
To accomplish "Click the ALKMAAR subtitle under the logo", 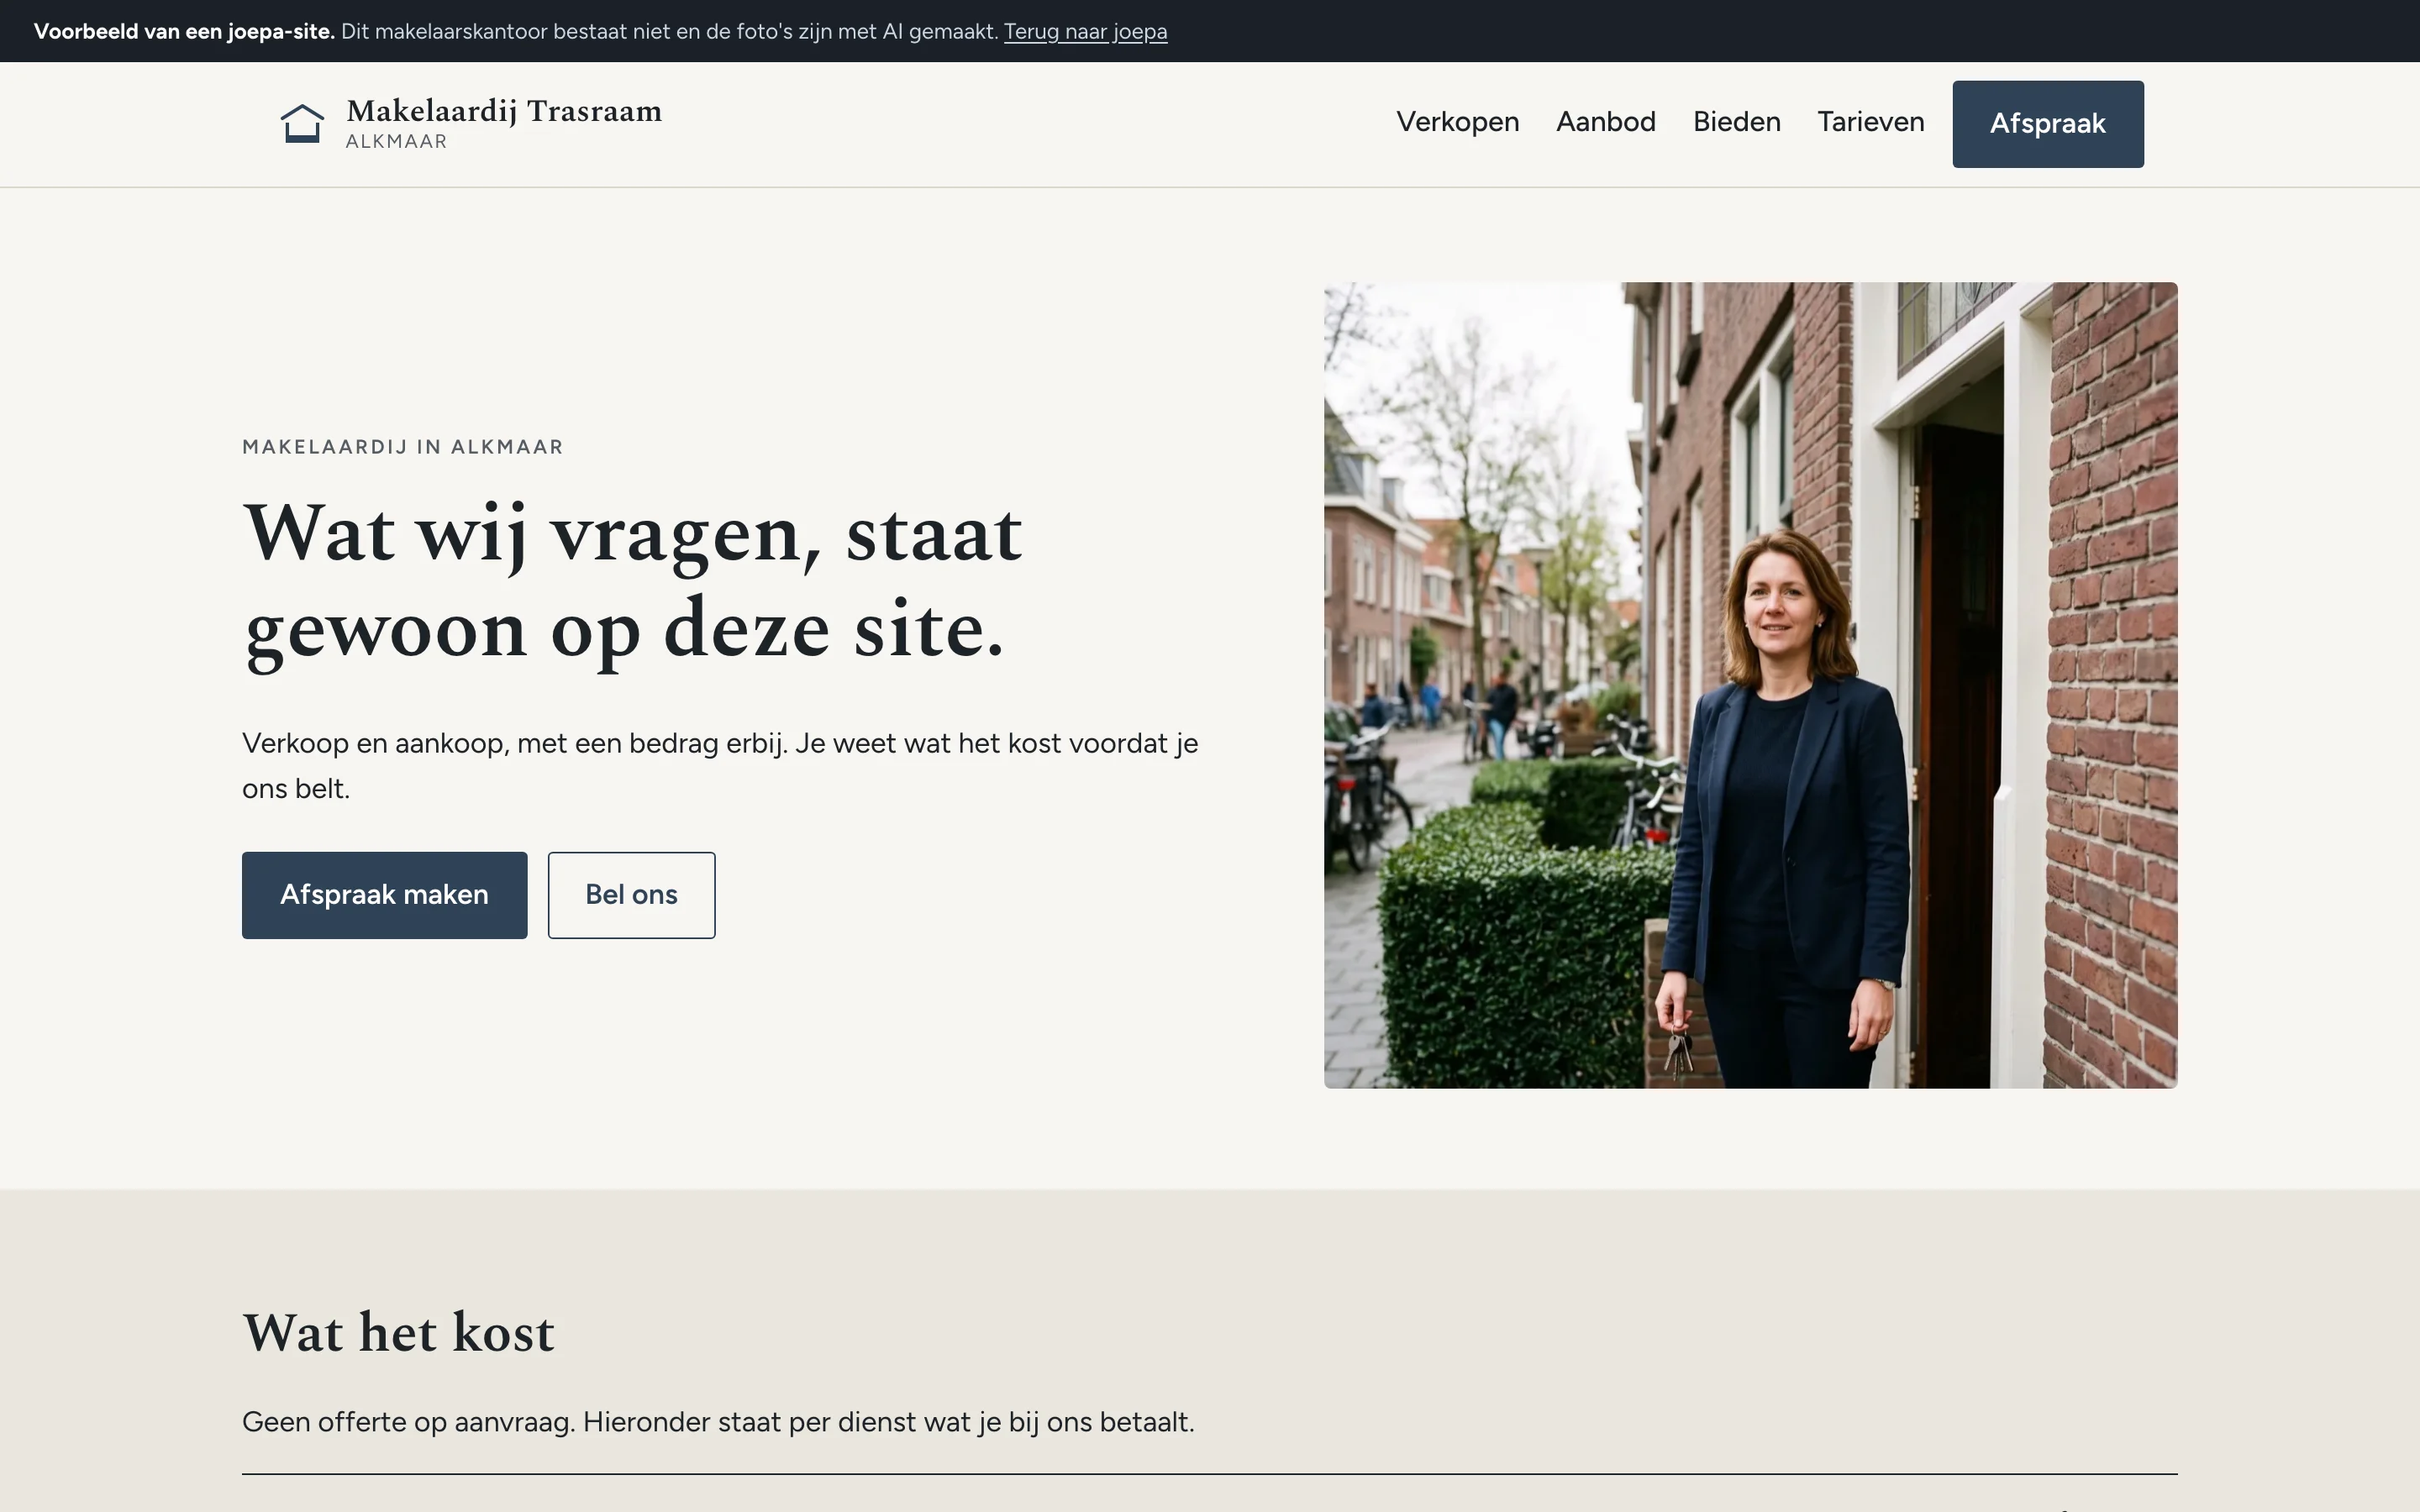I will pyautogui.click(x=396, y=142).
